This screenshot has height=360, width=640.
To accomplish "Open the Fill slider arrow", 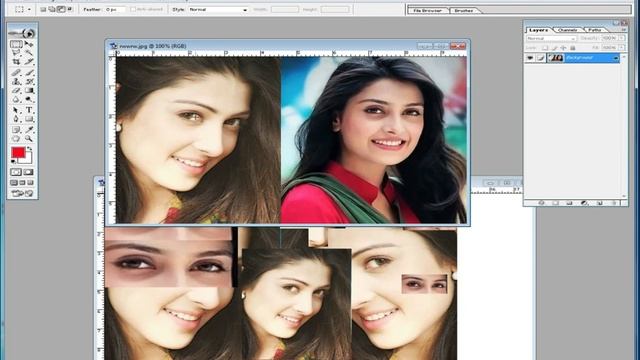I will [x=622, y=48].
